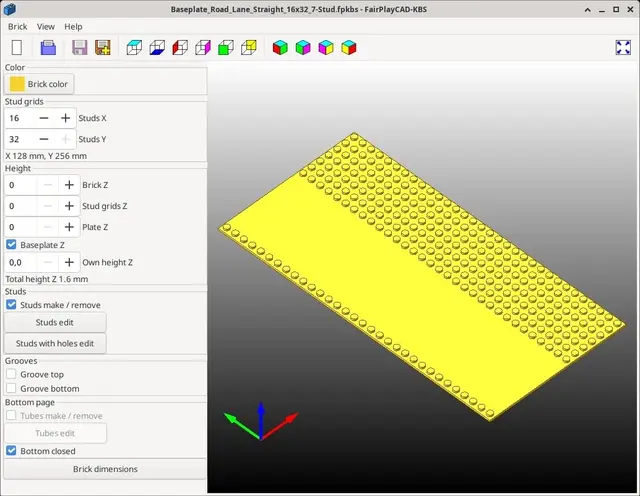Image resolution: width=640 pixels, height=496 pixels.
Task: Click the Stud grids Z value field
Action: pyautogui.click(x=21, y=206)
